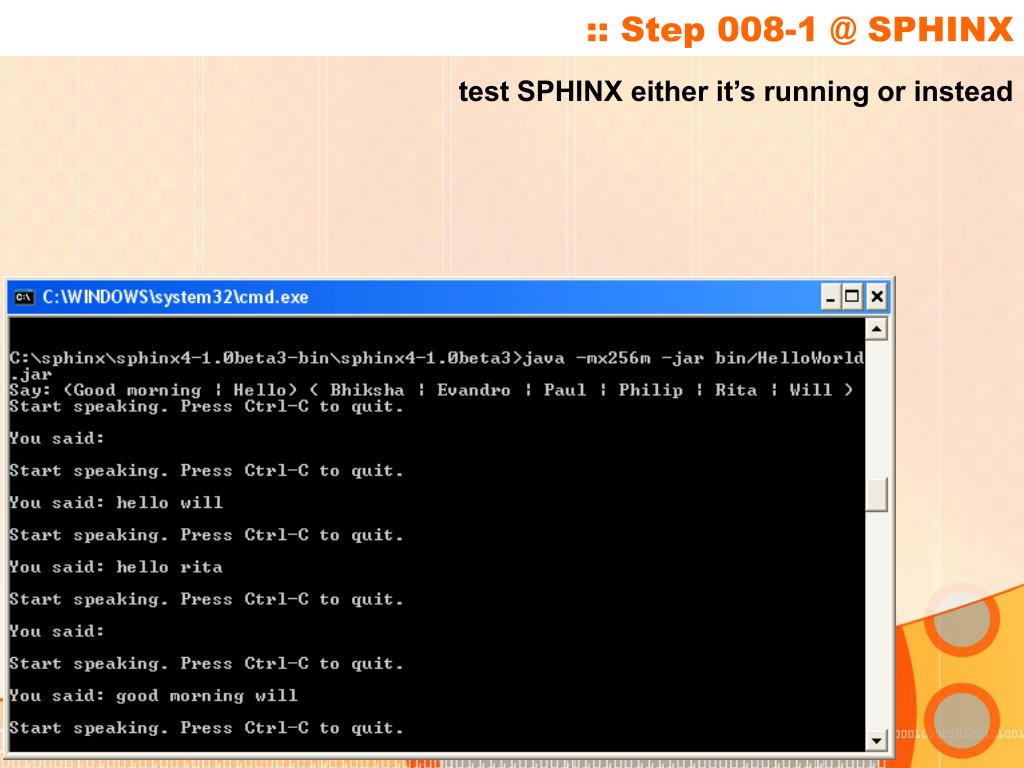Image resolution: width=1024 pixels, height=768 pixels.
Task: Click the '.jar' text line
Action: [30, 375]
